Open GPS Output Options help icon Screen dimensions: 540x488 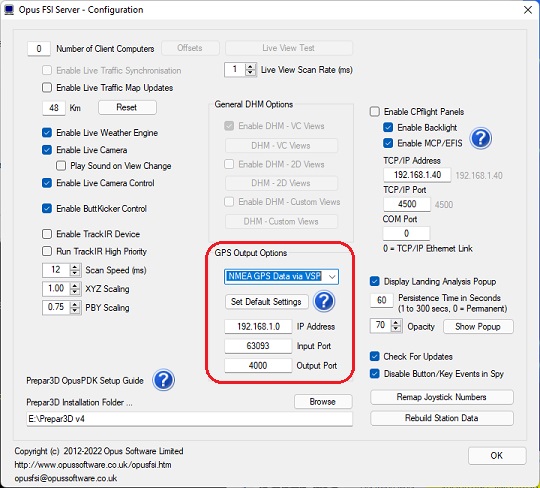(324, 301)
